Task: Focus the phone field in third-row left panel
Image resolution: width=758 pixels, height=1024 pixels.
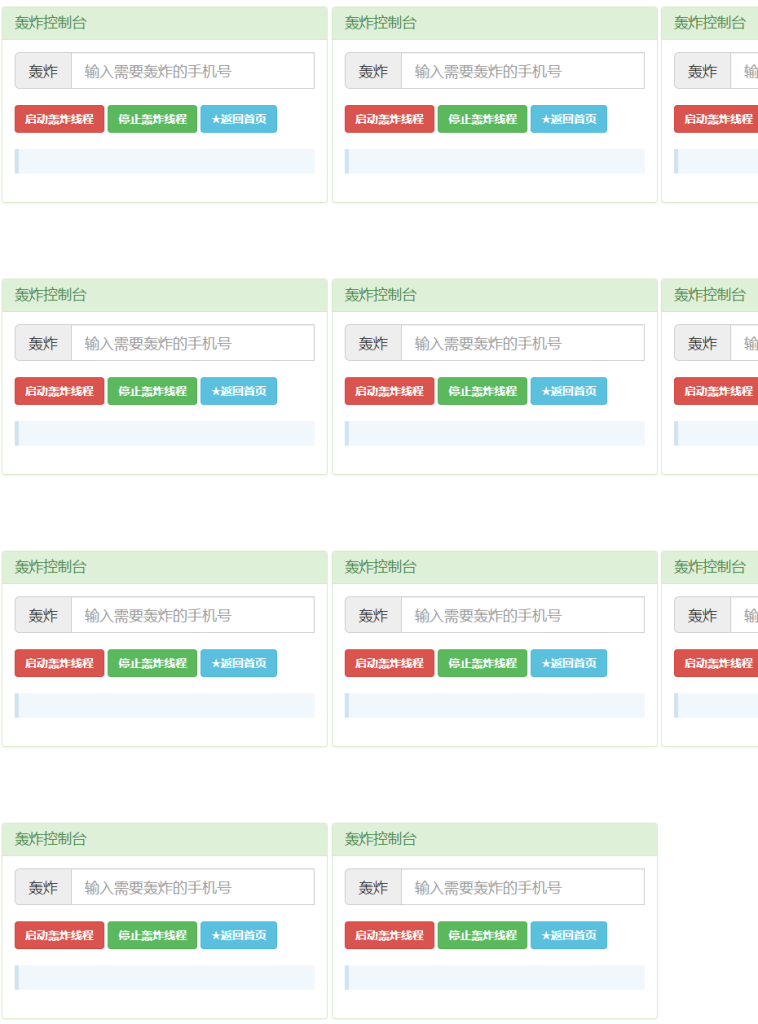Action: pos(193,615)
